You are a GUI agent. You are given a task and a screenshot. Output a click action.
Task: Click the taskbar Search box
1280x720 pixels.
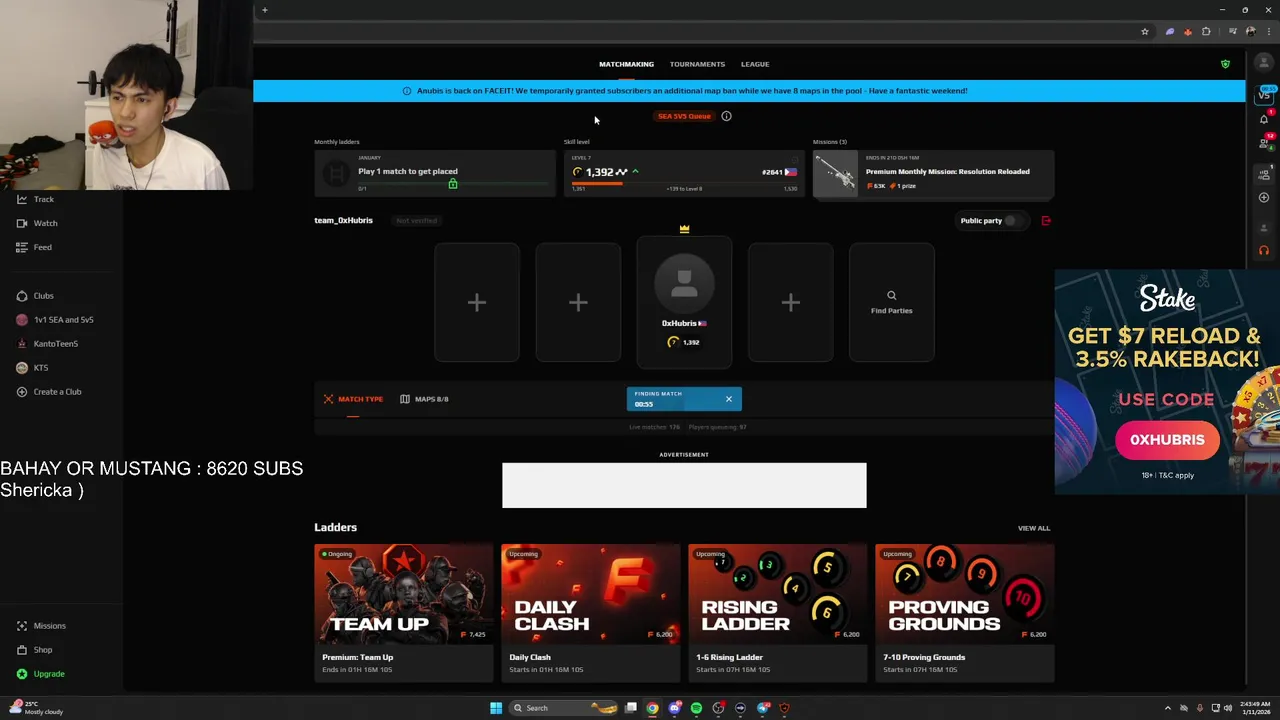[x=563, y=708]
